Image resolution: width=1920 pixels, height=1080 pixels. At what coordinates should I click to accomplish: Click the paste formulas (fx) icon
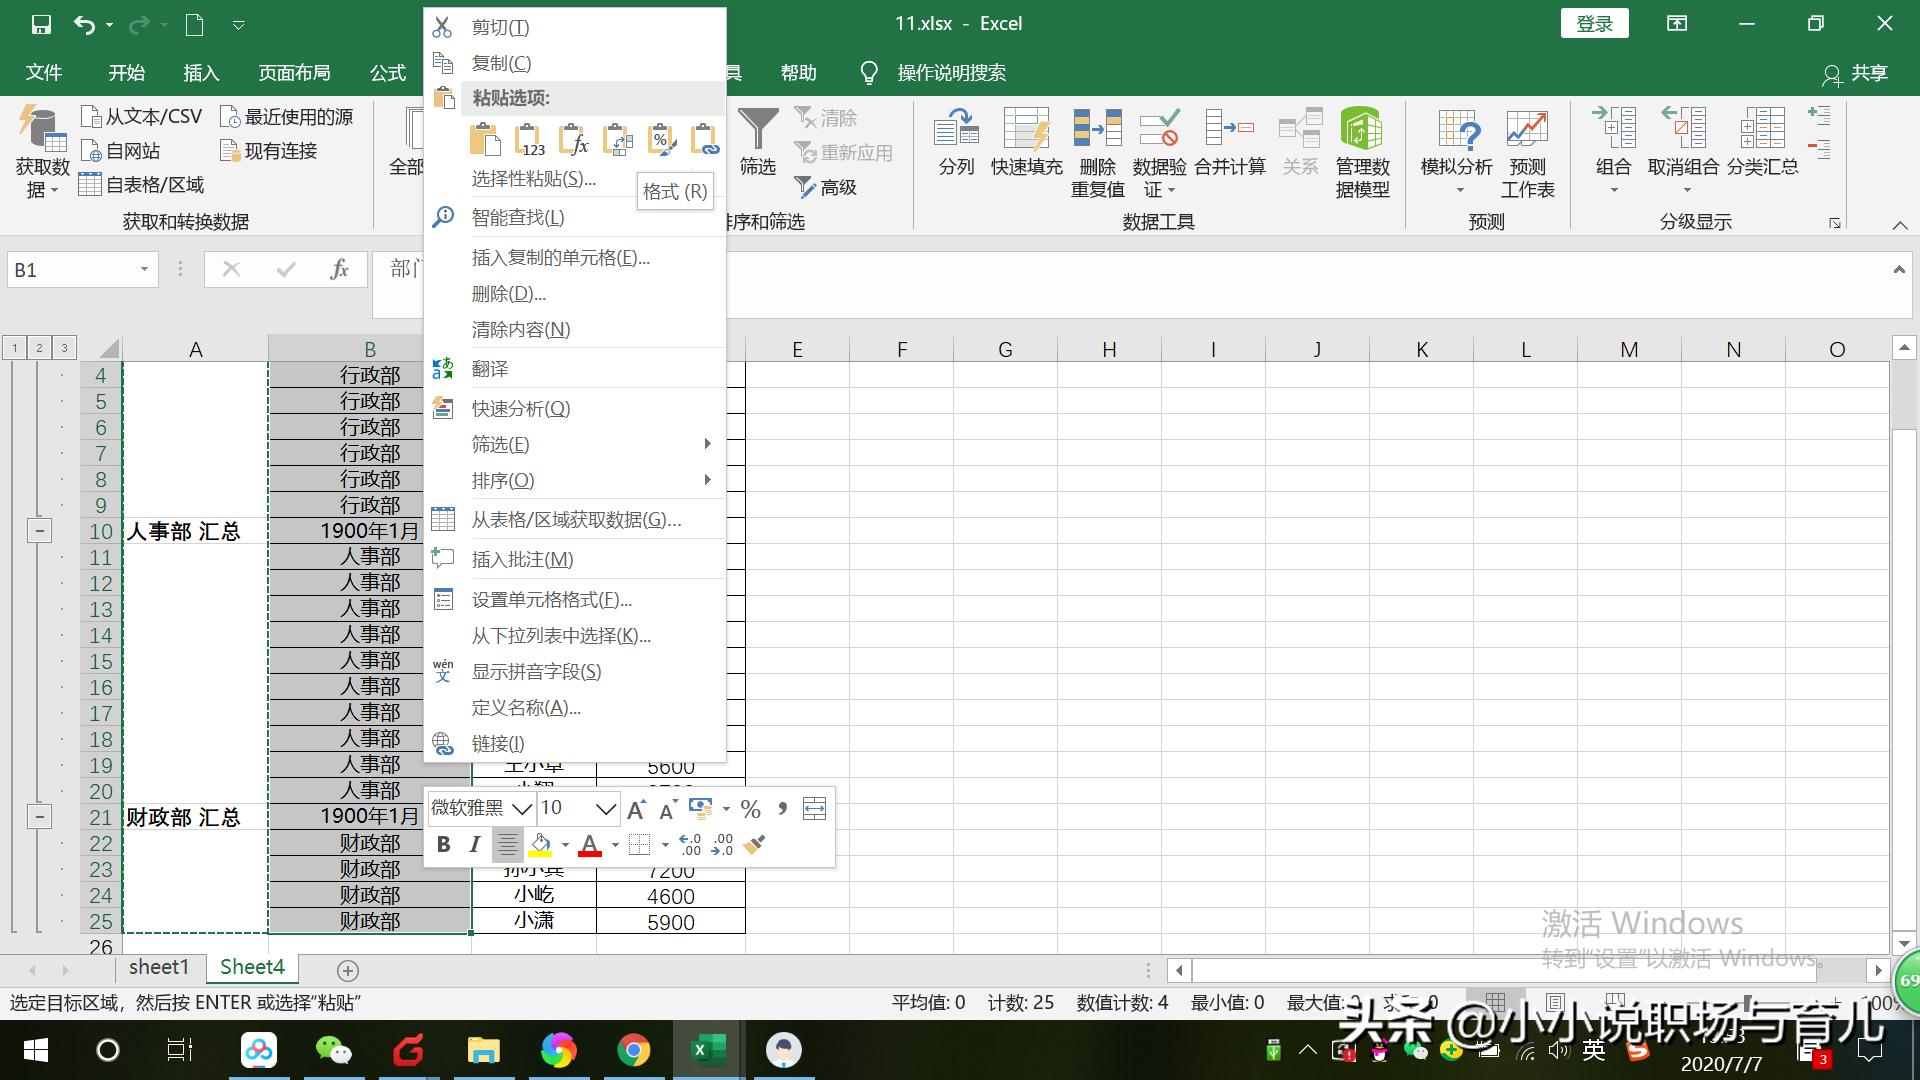[574, 140]
